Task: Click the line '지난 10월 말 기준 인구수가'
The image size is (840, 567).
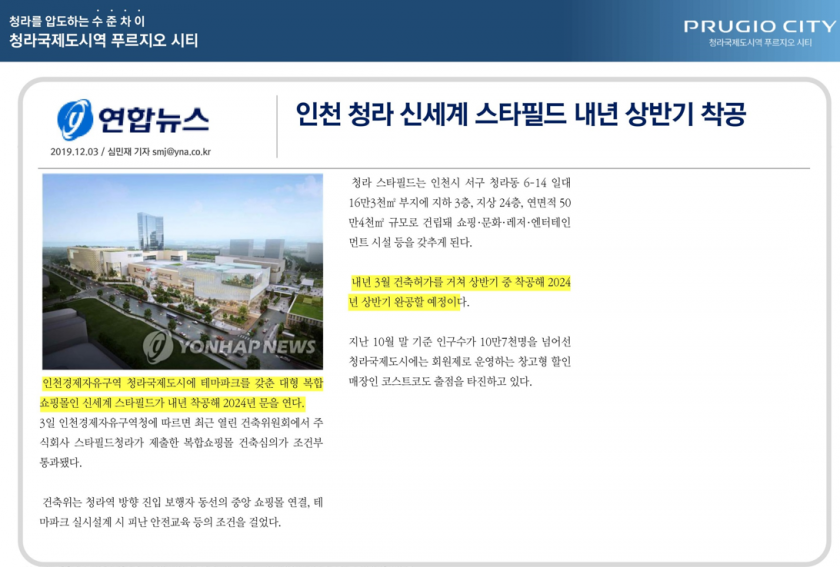Action: pos(460,342)
